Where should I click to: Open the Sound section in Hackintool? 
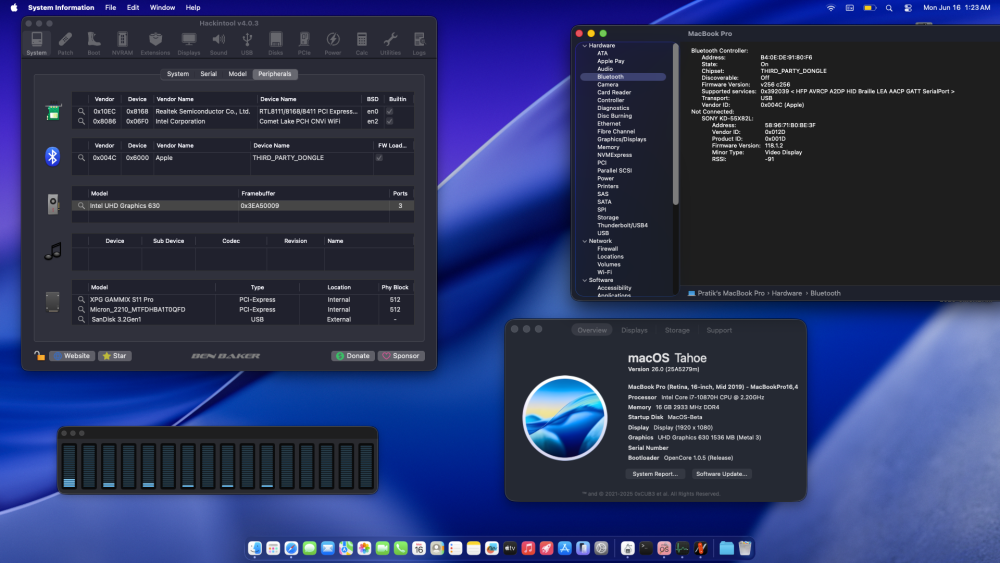[218, 43]
